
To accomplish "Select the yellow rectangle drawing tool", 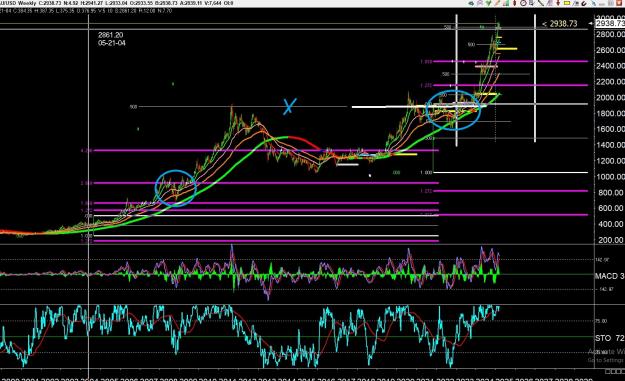I will pos(567,3).
